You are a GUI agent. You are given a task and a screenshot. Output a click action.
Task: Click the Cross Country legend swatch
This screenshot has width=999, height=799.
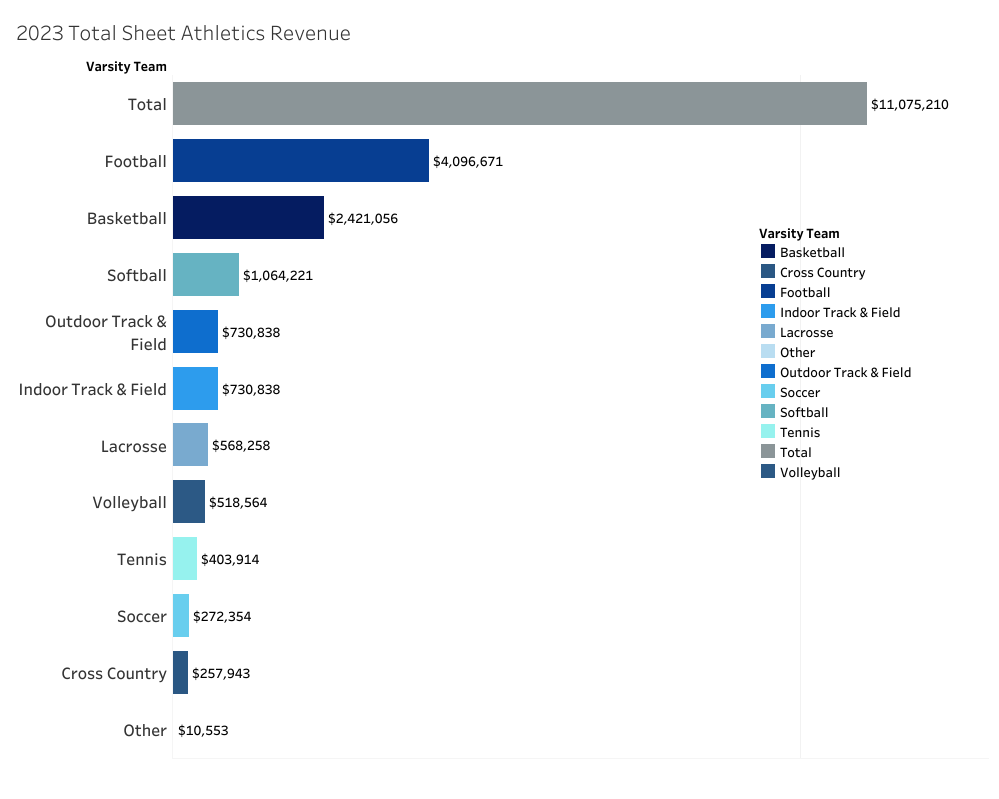pos(768,272)
